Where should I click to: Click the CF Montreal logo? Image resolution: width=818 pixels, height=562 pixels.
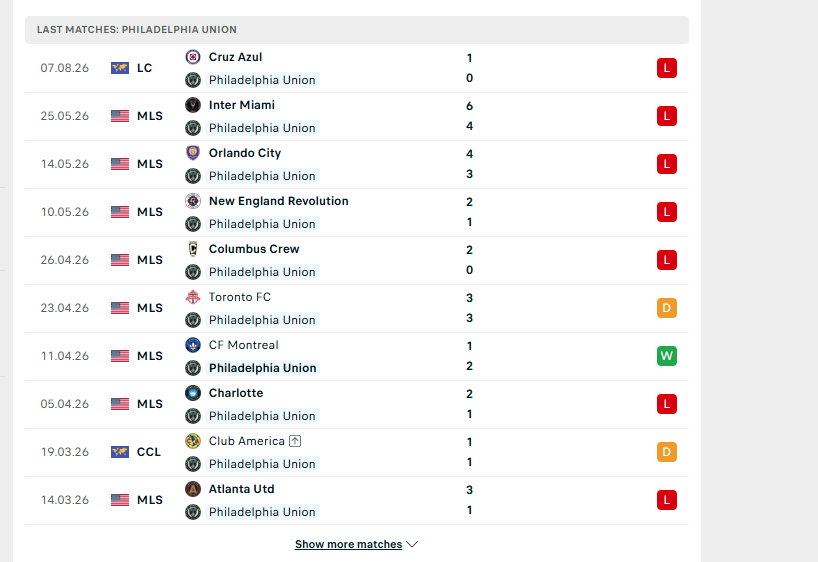pyautogui.click(x=193, y=345)
